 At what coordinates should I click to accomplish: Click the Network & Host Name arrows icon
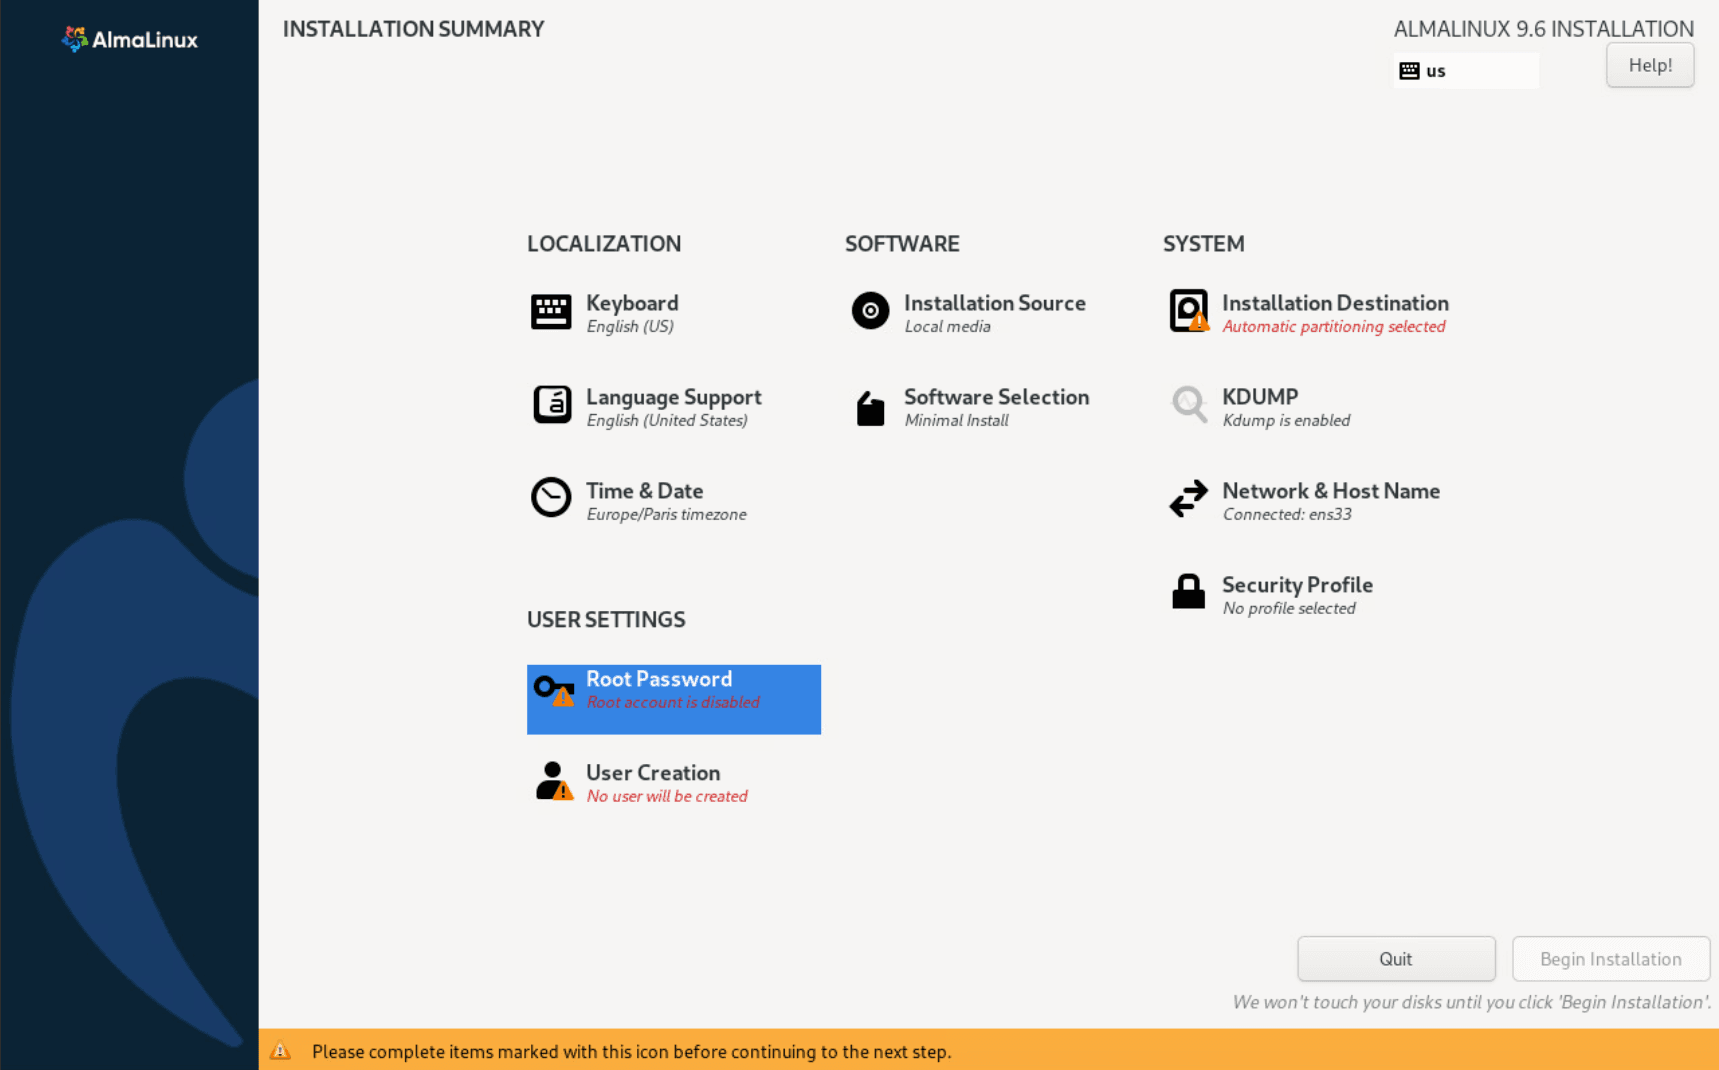coord(1189,498)
